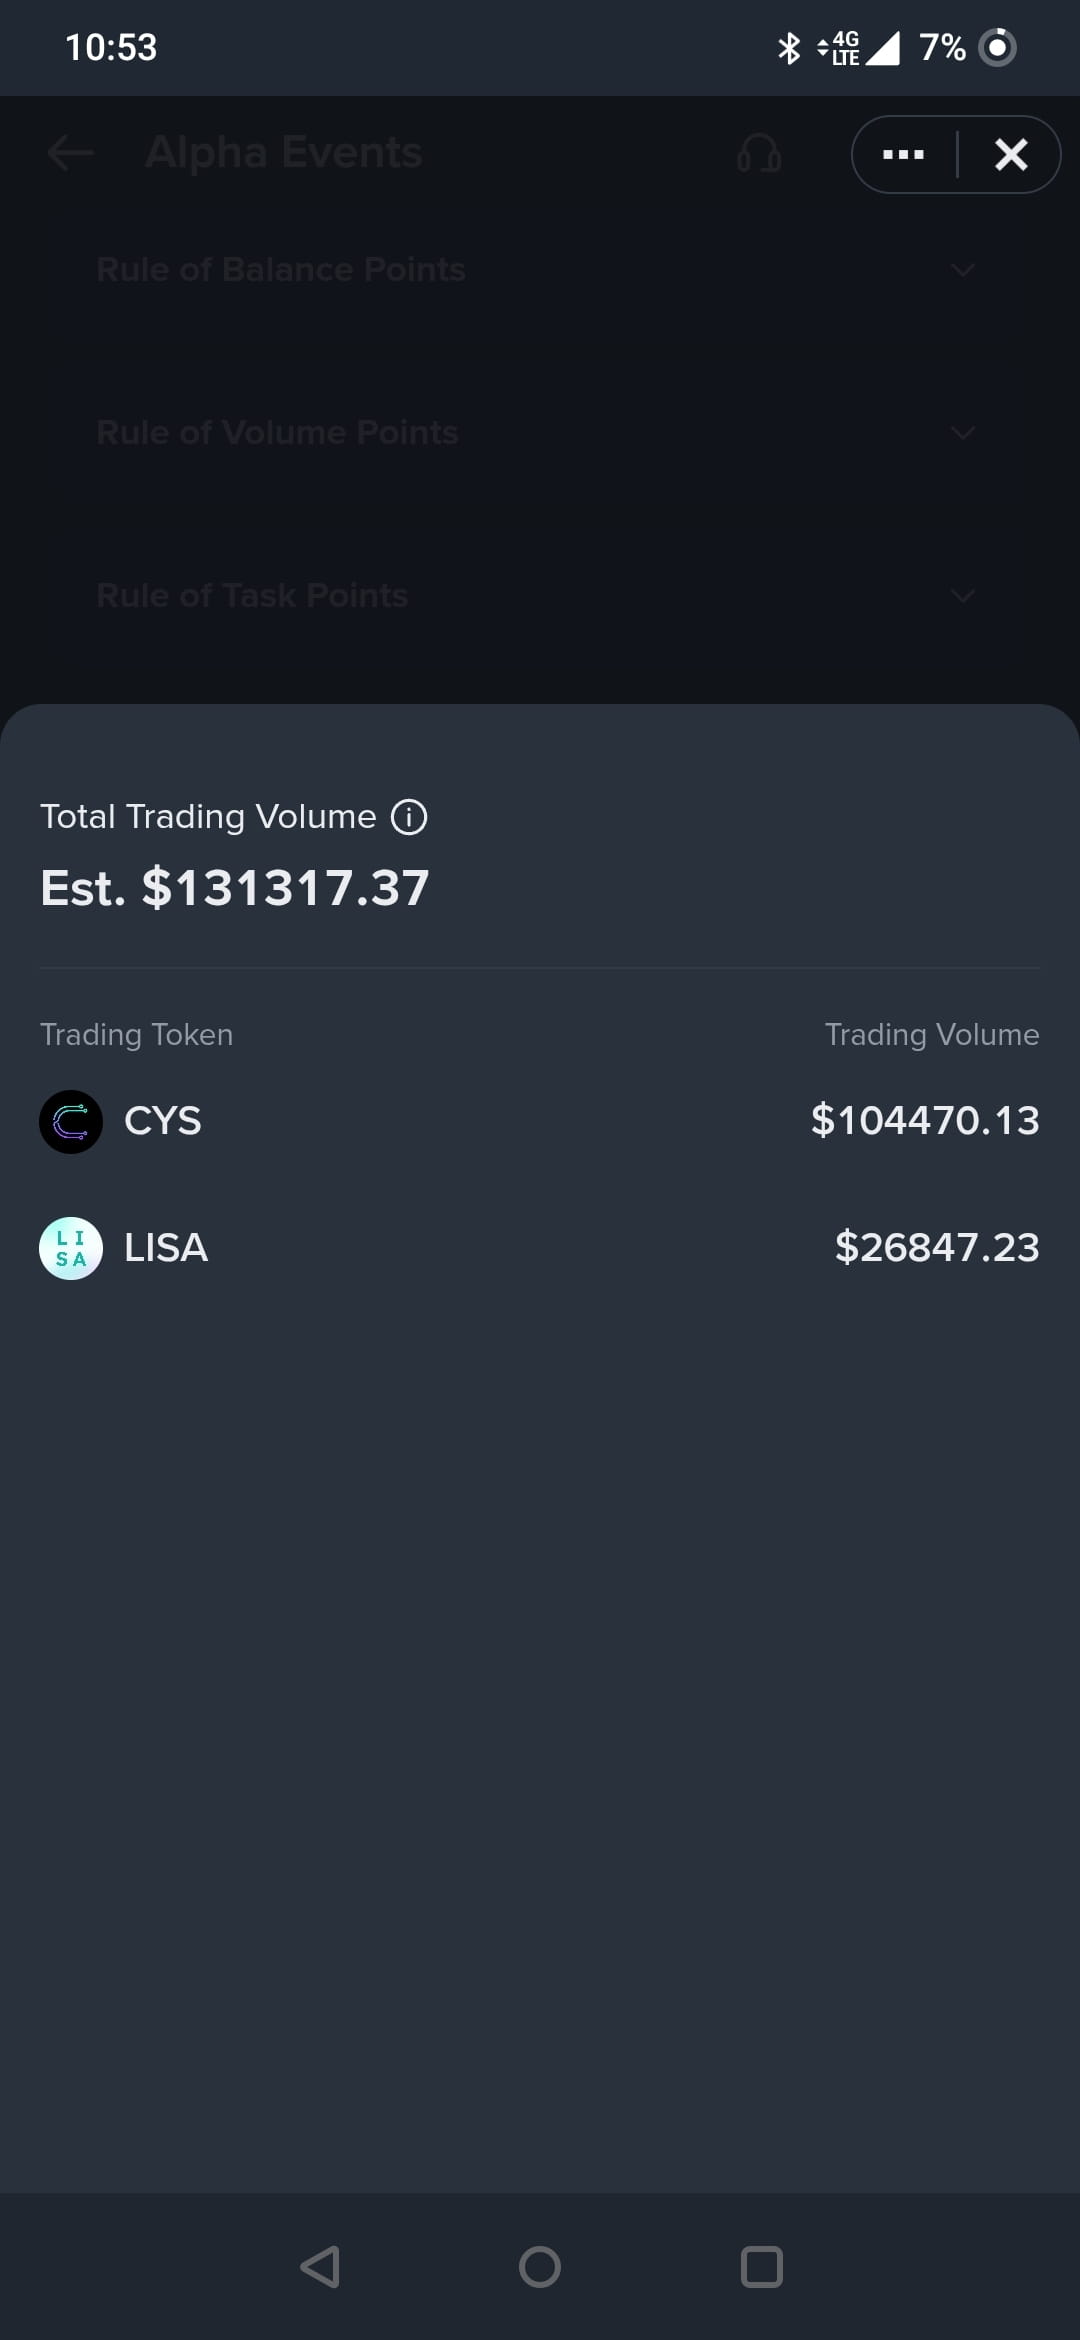
Task: Expand Rule of Task Points chevron
Action: (x=963, y=596)
